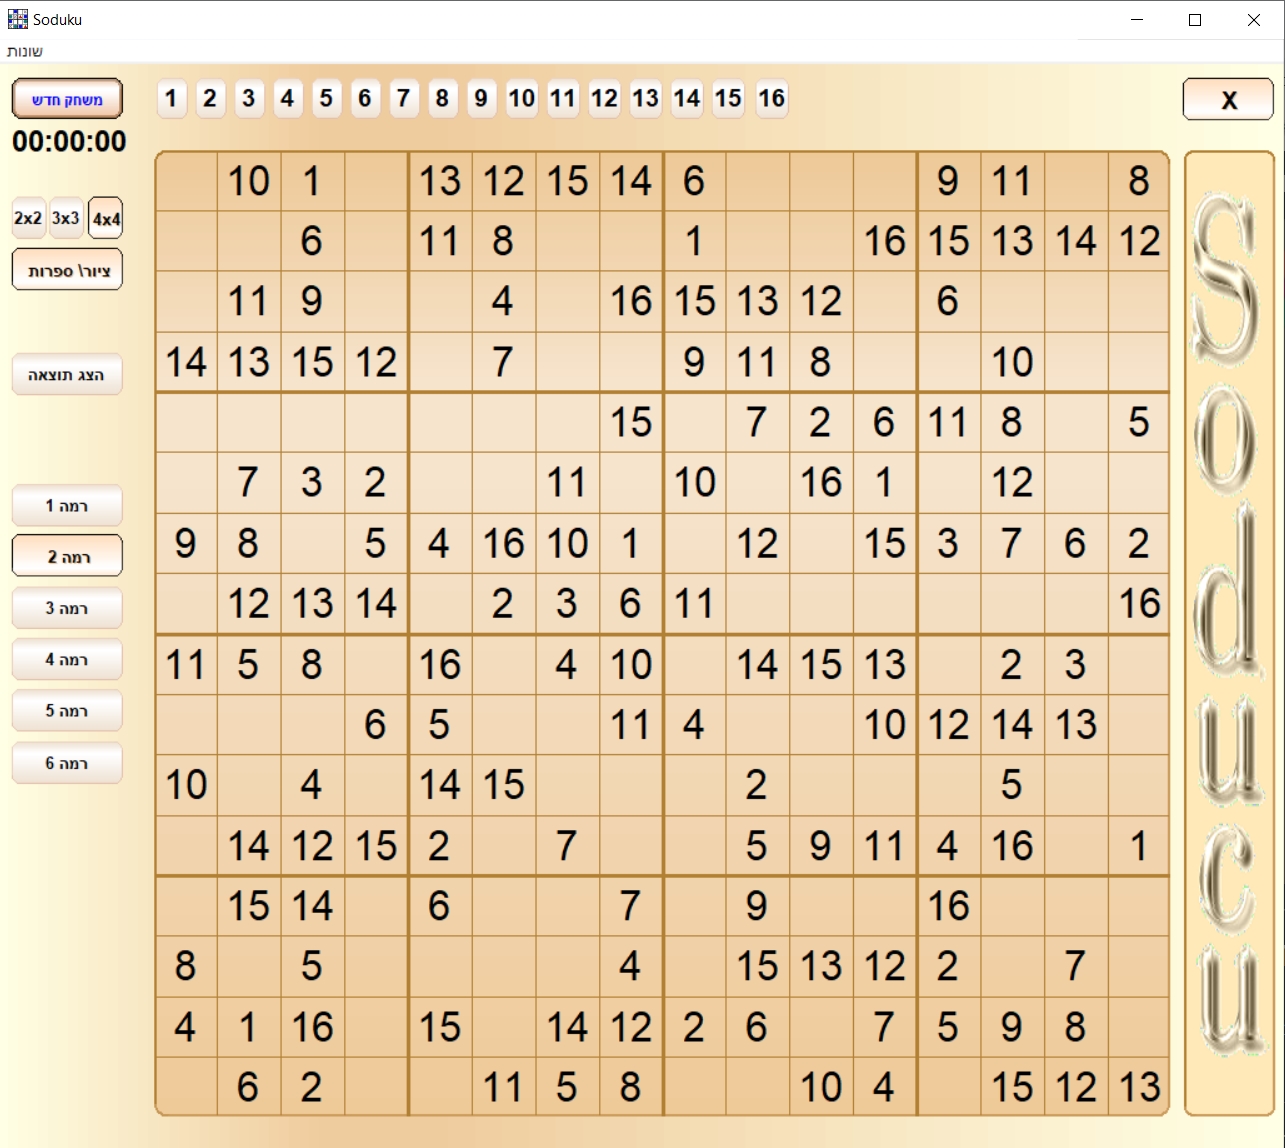Viewport: 1285px width, 1148px height.
Task: Select the 16 in the eighth grid row
Action: [1139, 603]
